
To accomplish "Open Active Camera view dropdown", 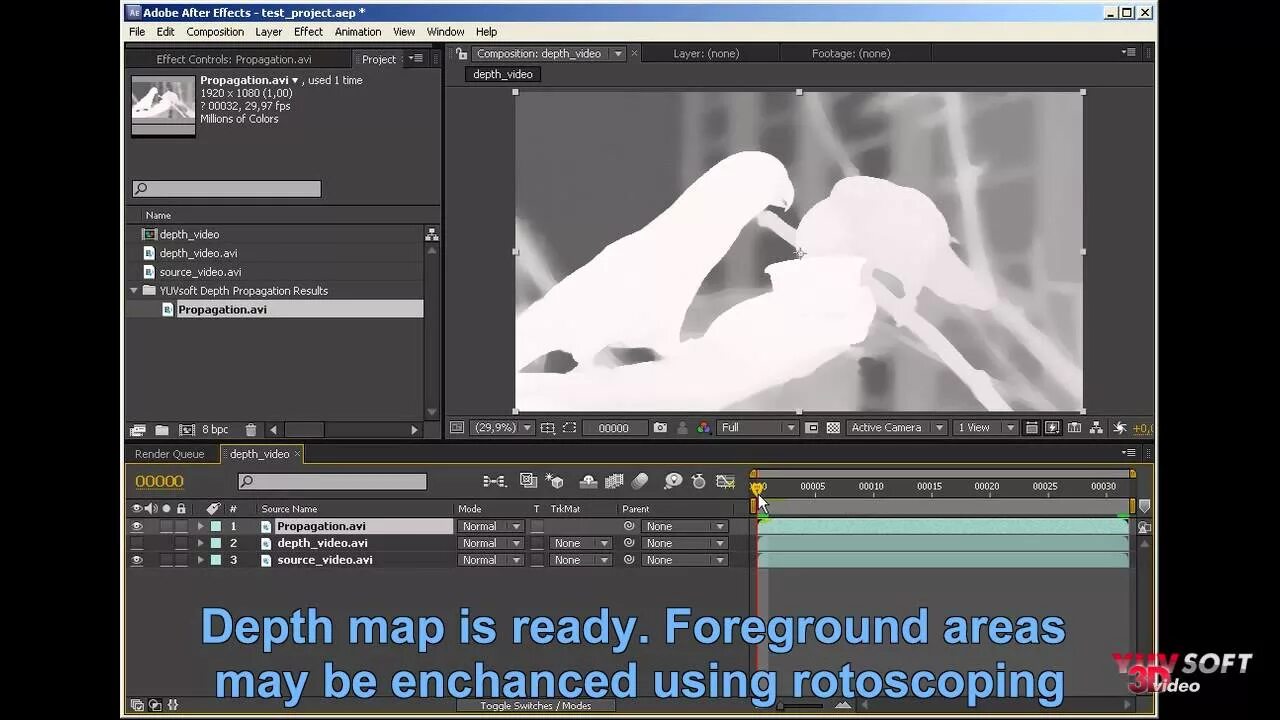I will click(896, 427).
